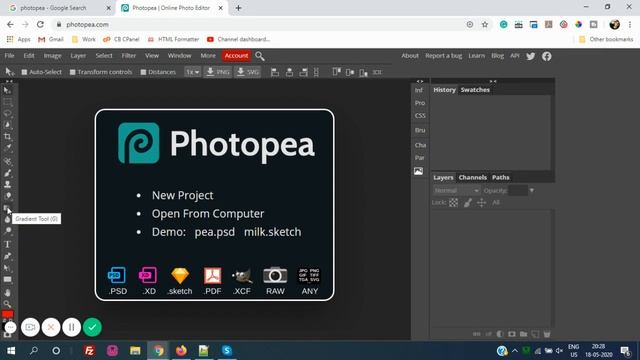Select the Pen tool
This screenshot has height=360, width=640.
[x=7, y=256]
